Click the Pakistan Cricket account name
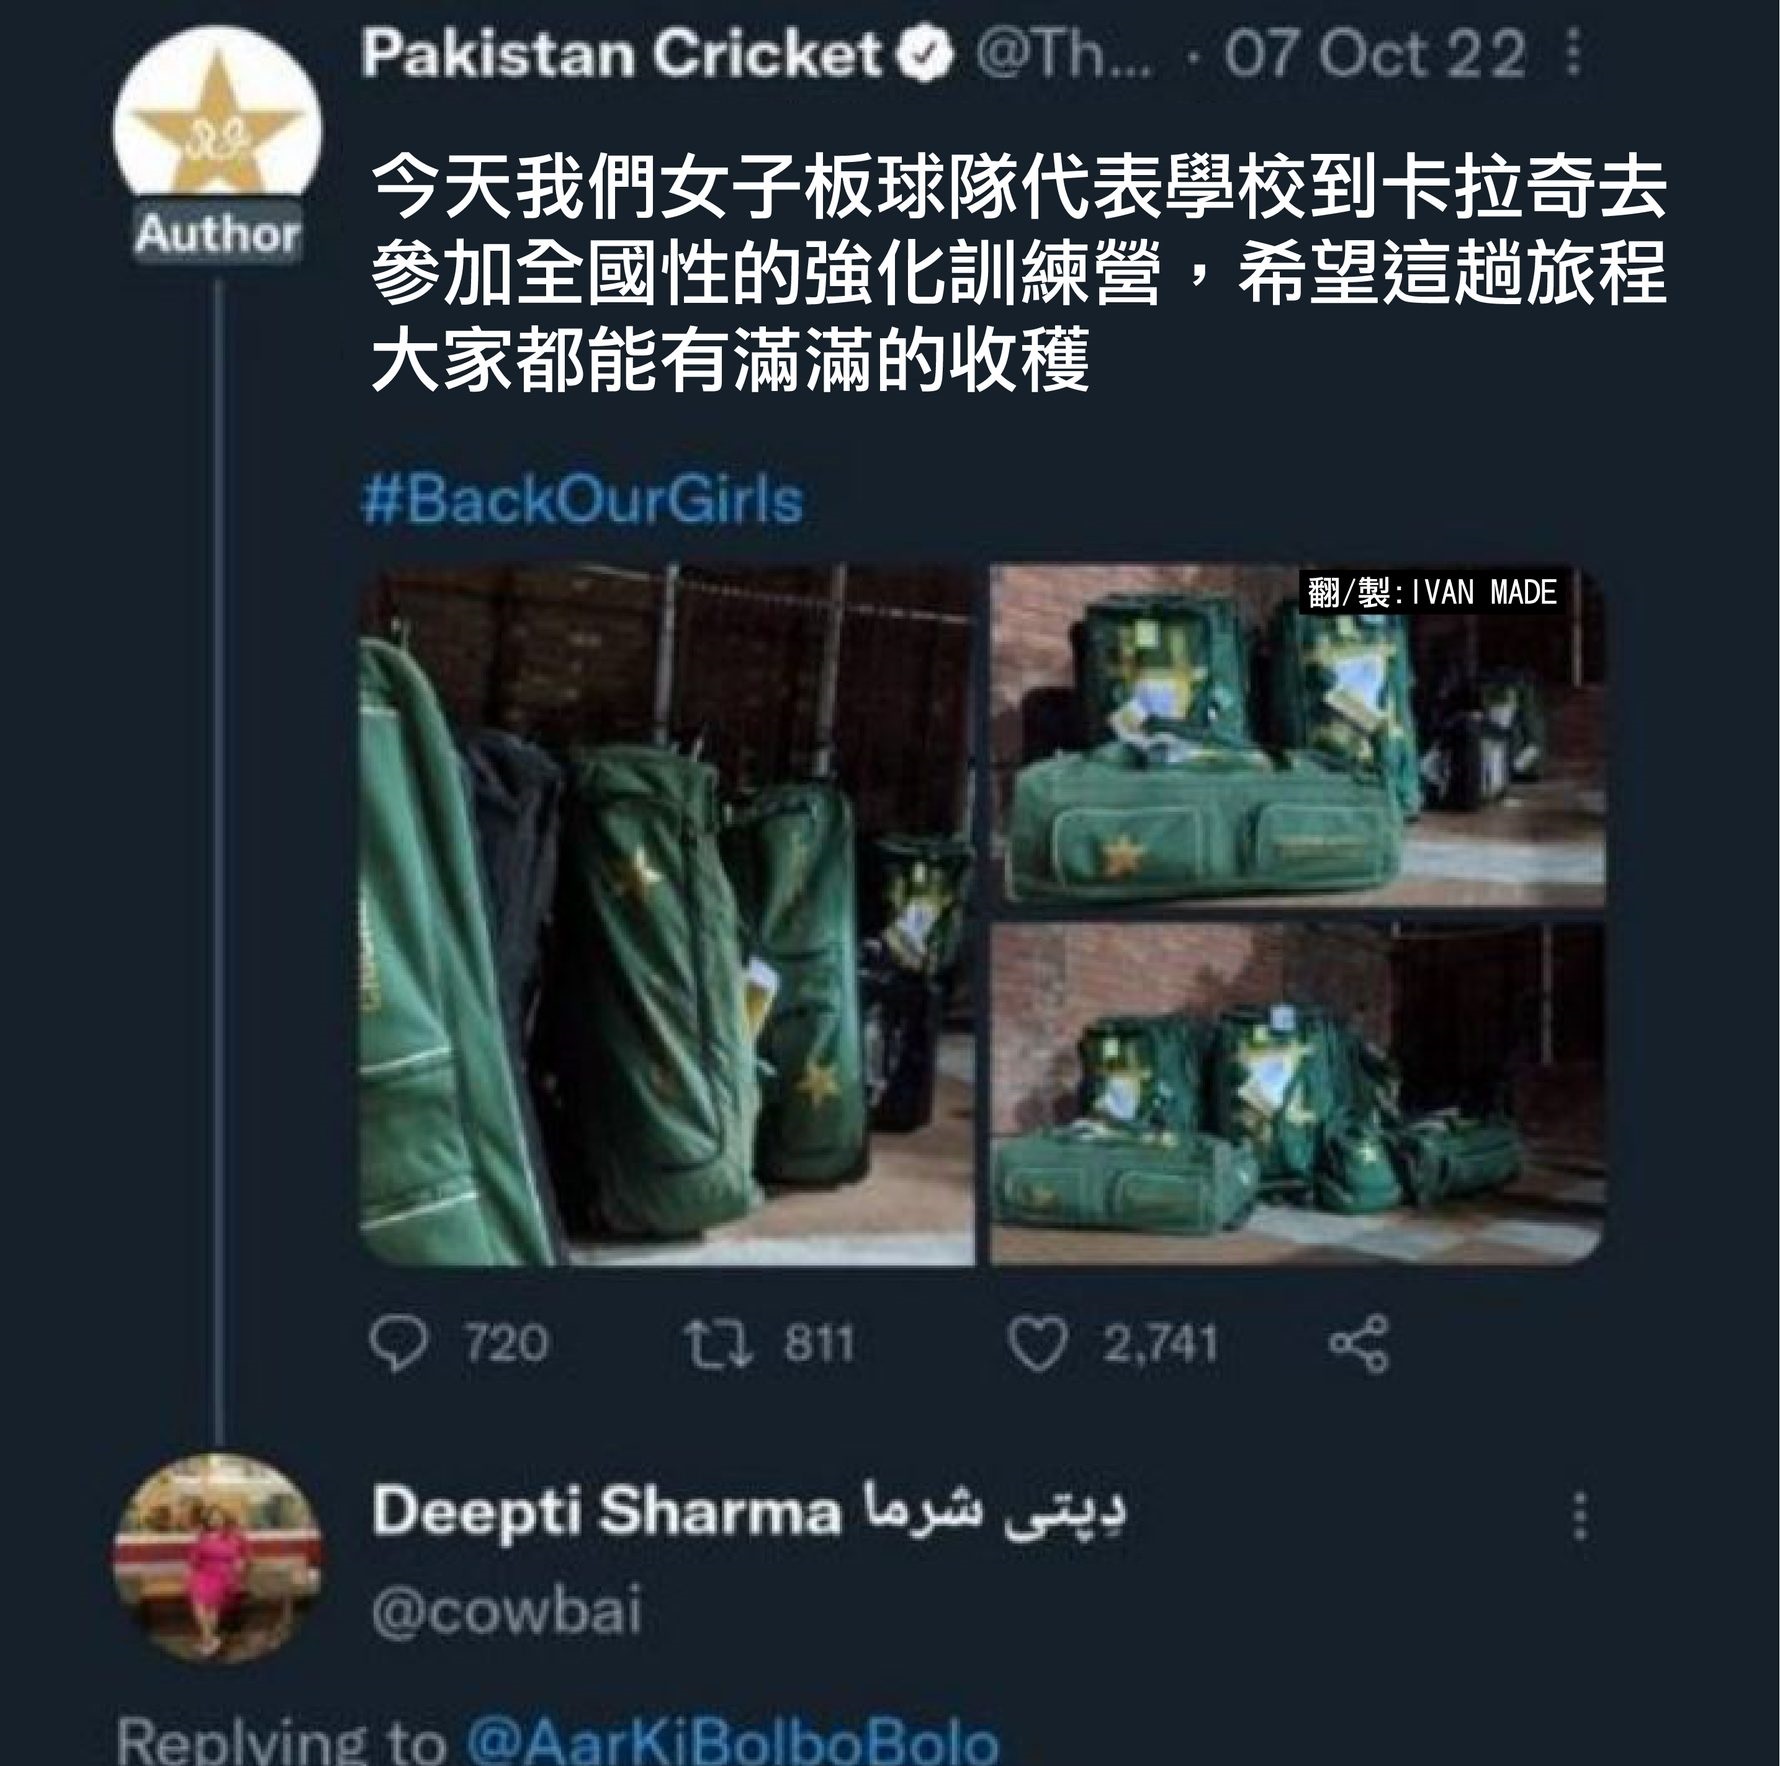Viewport: 1780px width, 1766px height. click(622, 53)
